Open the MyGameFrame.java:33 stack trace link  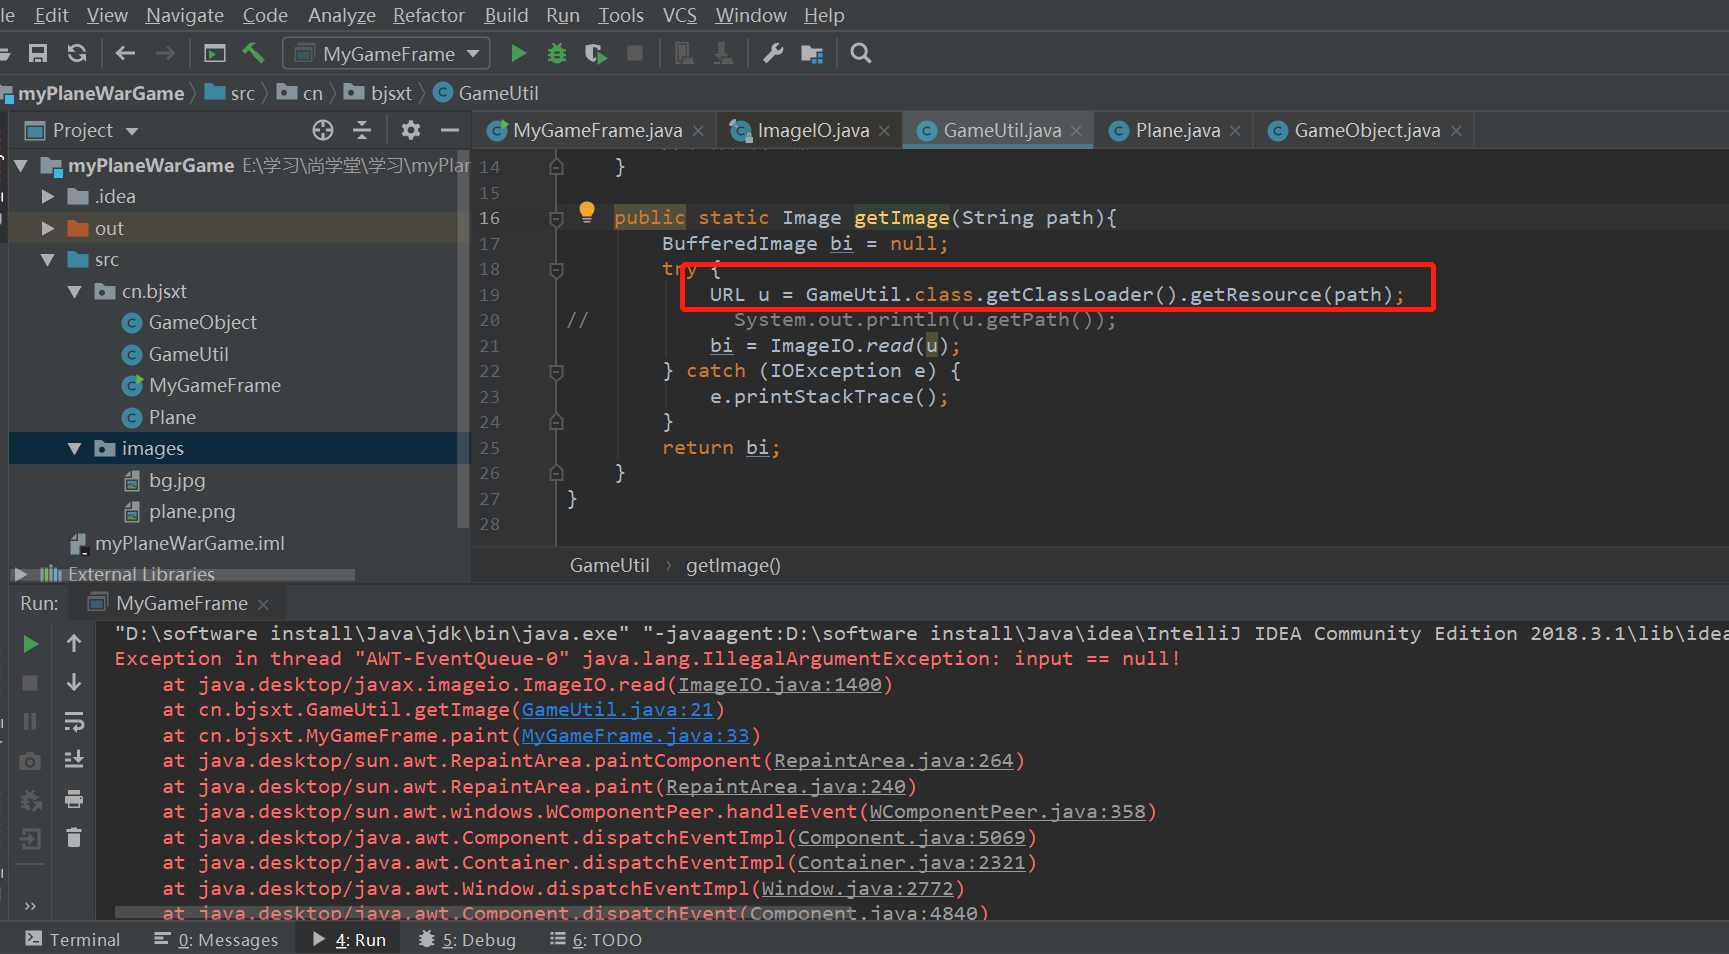635,736
